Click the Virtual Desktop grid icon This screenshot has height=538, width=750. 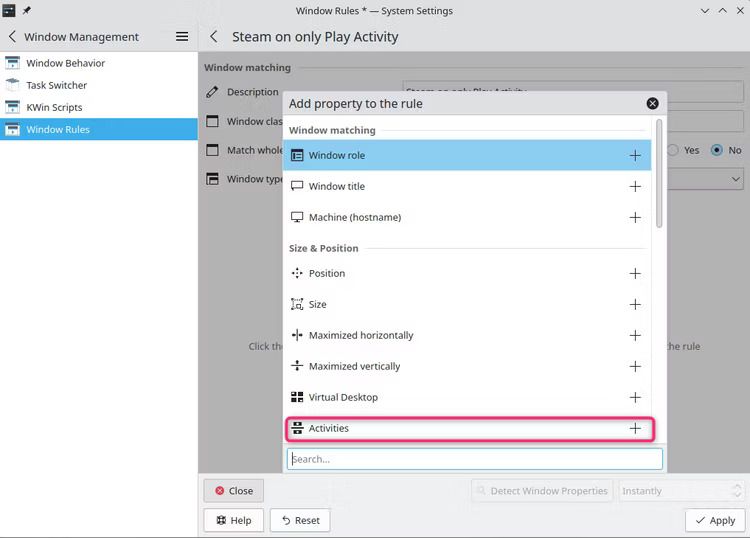coord(297,397)
